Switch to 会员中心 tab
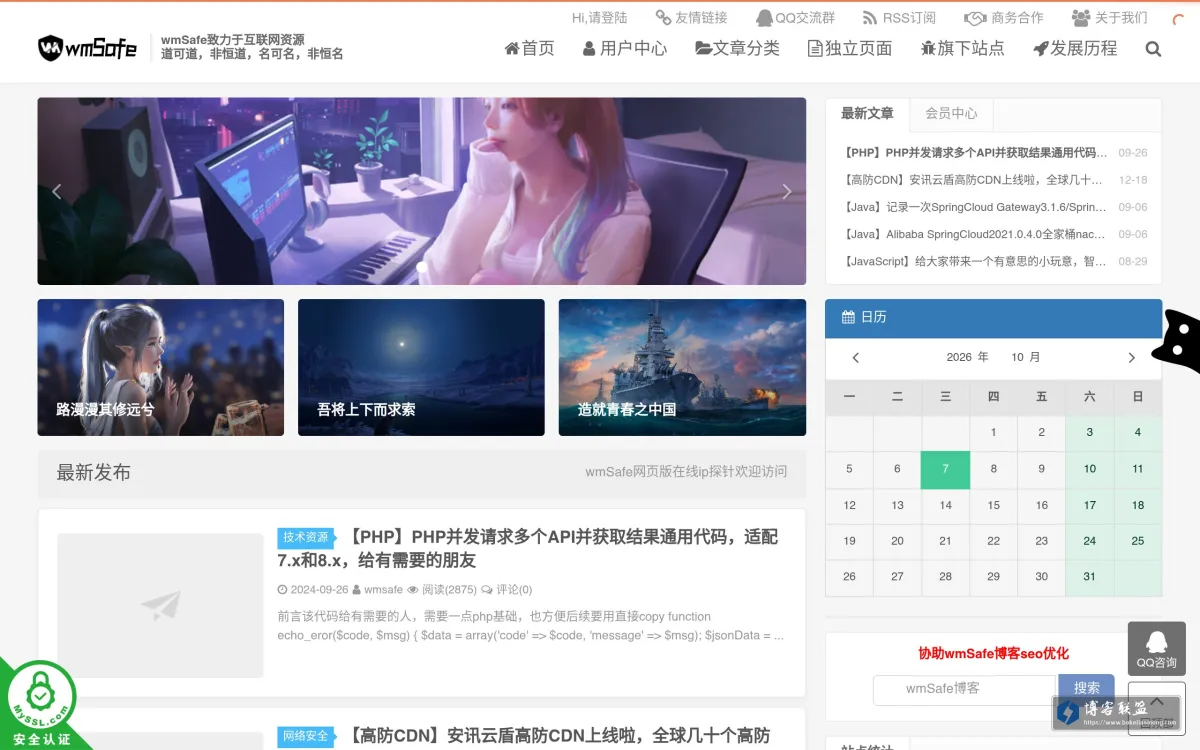 (951, 114)
